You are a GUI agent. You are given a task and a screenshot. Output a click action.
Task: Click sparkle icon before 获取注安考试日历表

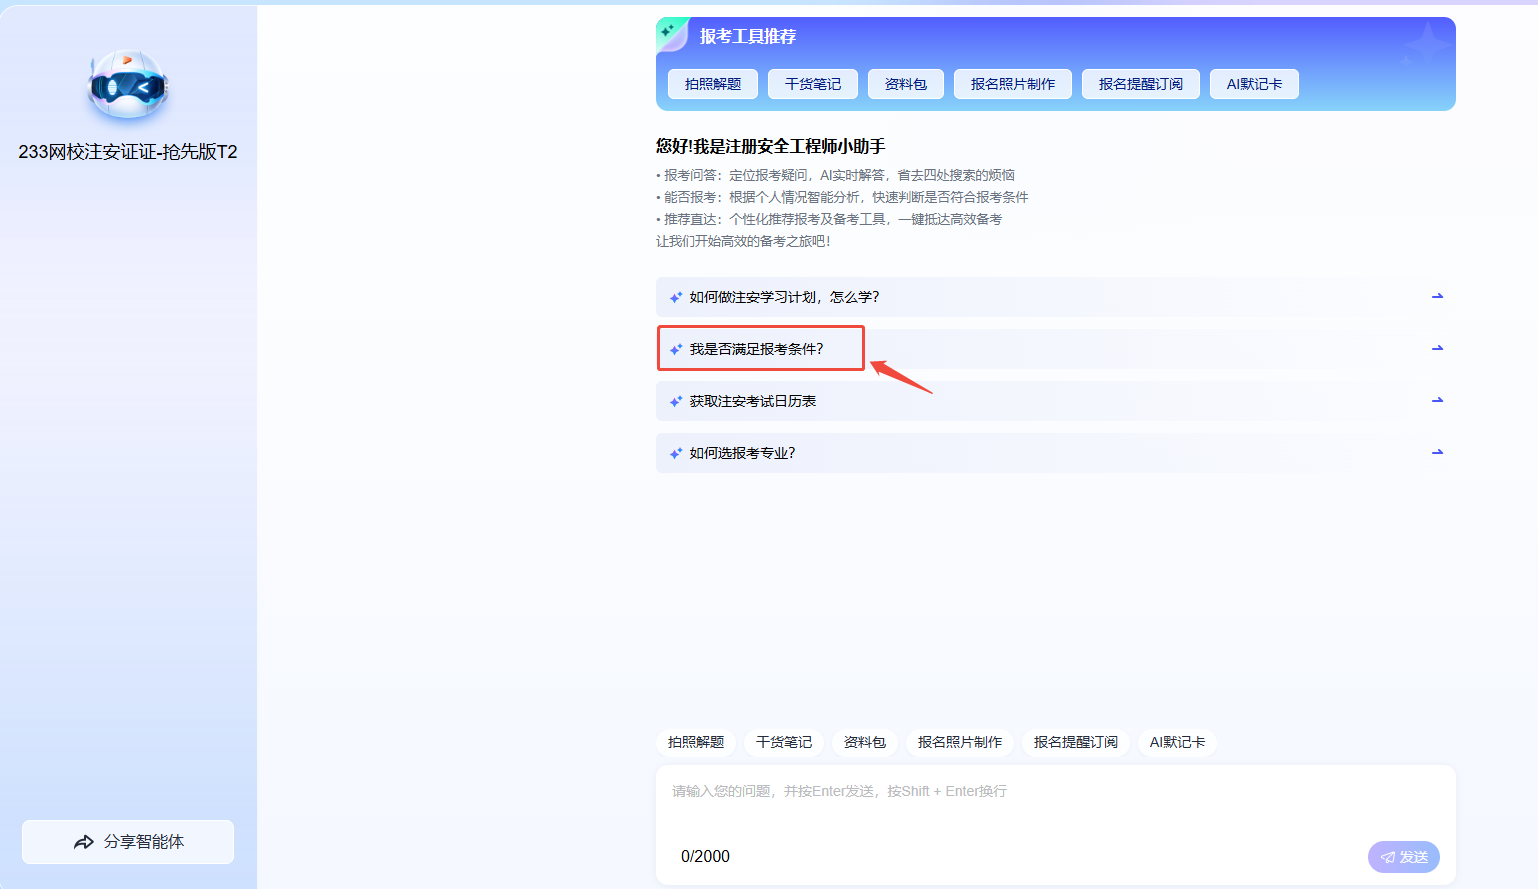click(676, 402)
